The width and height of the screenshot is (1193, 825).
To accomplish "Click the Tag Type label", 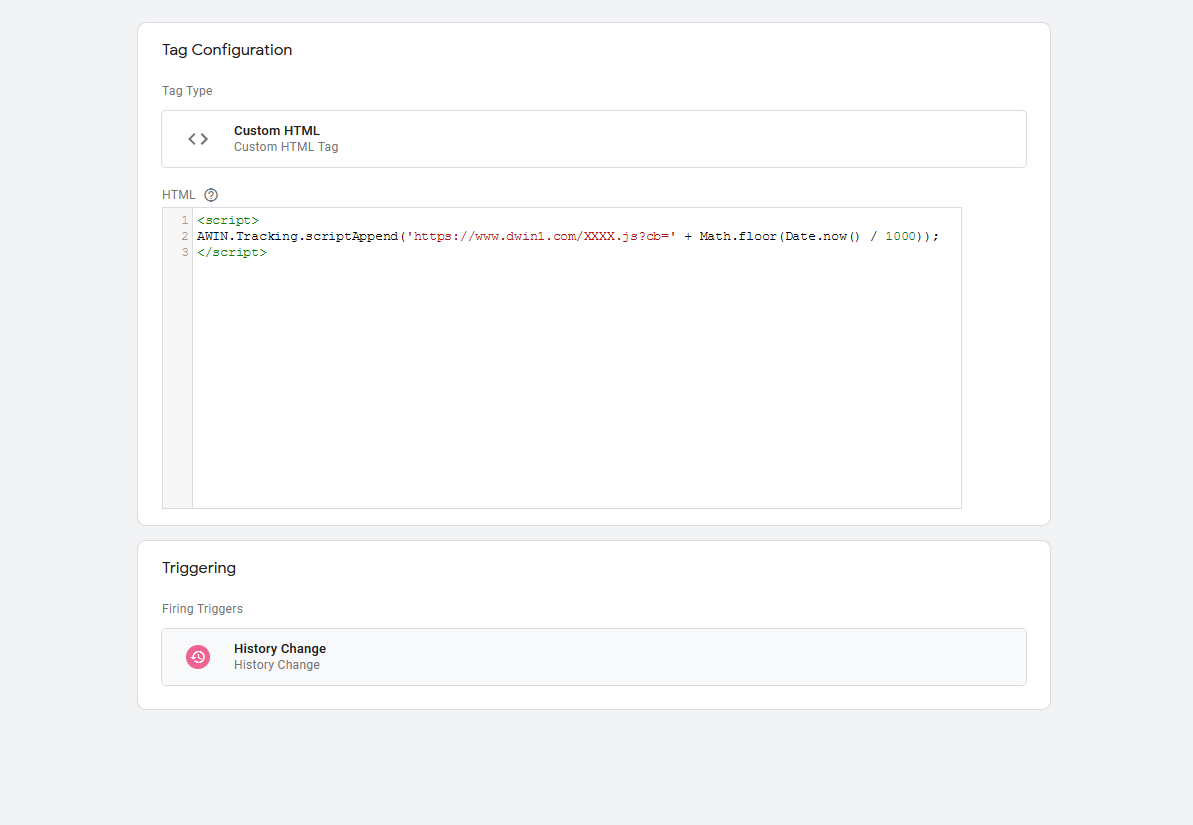I will coord(187,91).
